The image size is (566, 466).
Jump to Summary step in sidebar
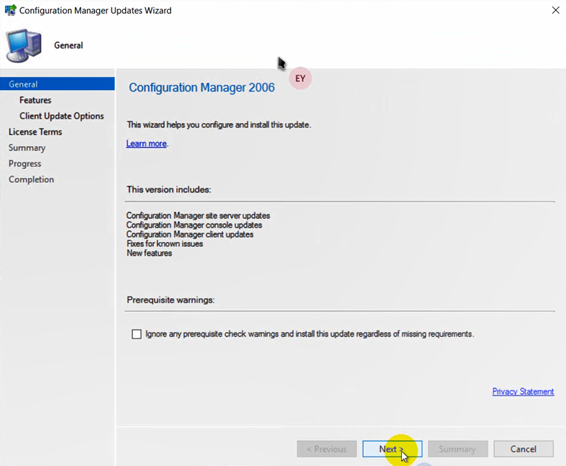pyautogui.click(x=27, y=148)
